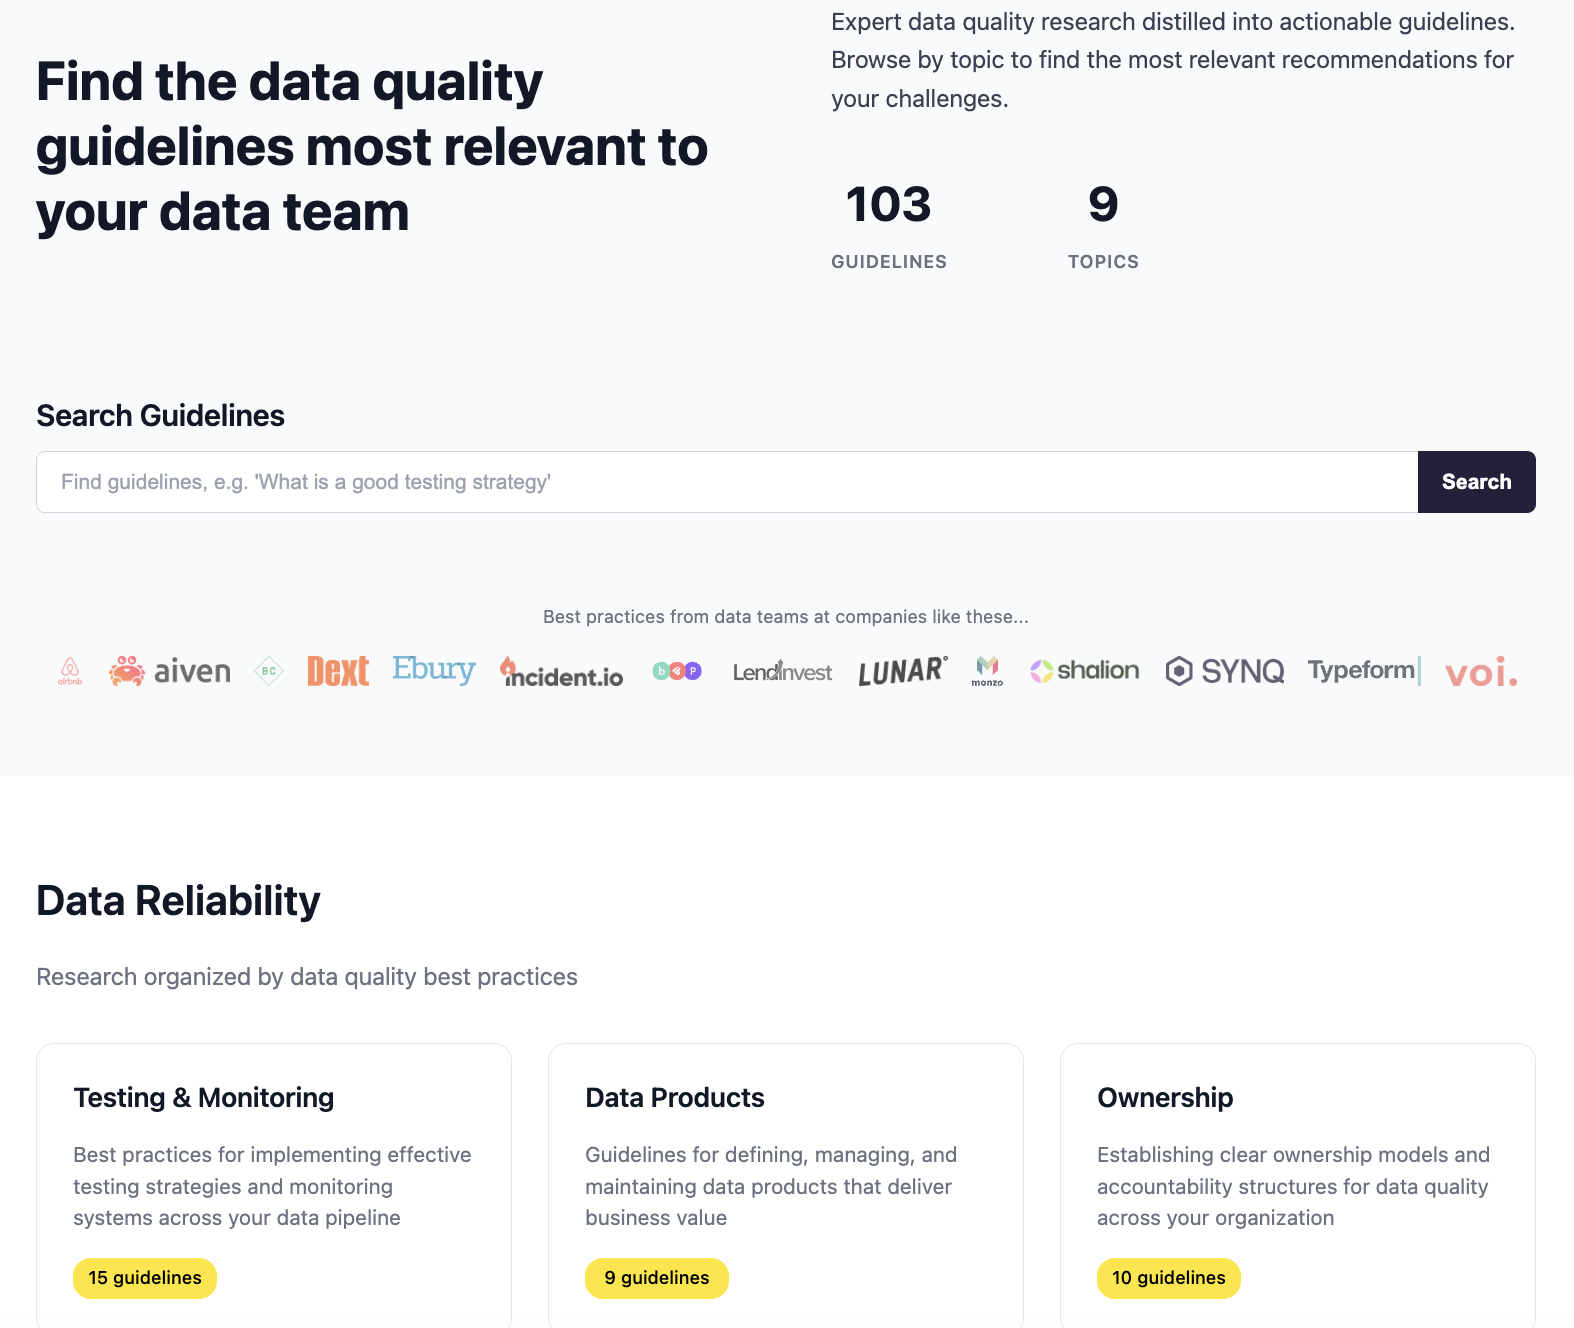The width and height of the screenshot is (1574, 1328).
Task: Click the SYNQ hexagon logo
Action: coord(1225,671)
